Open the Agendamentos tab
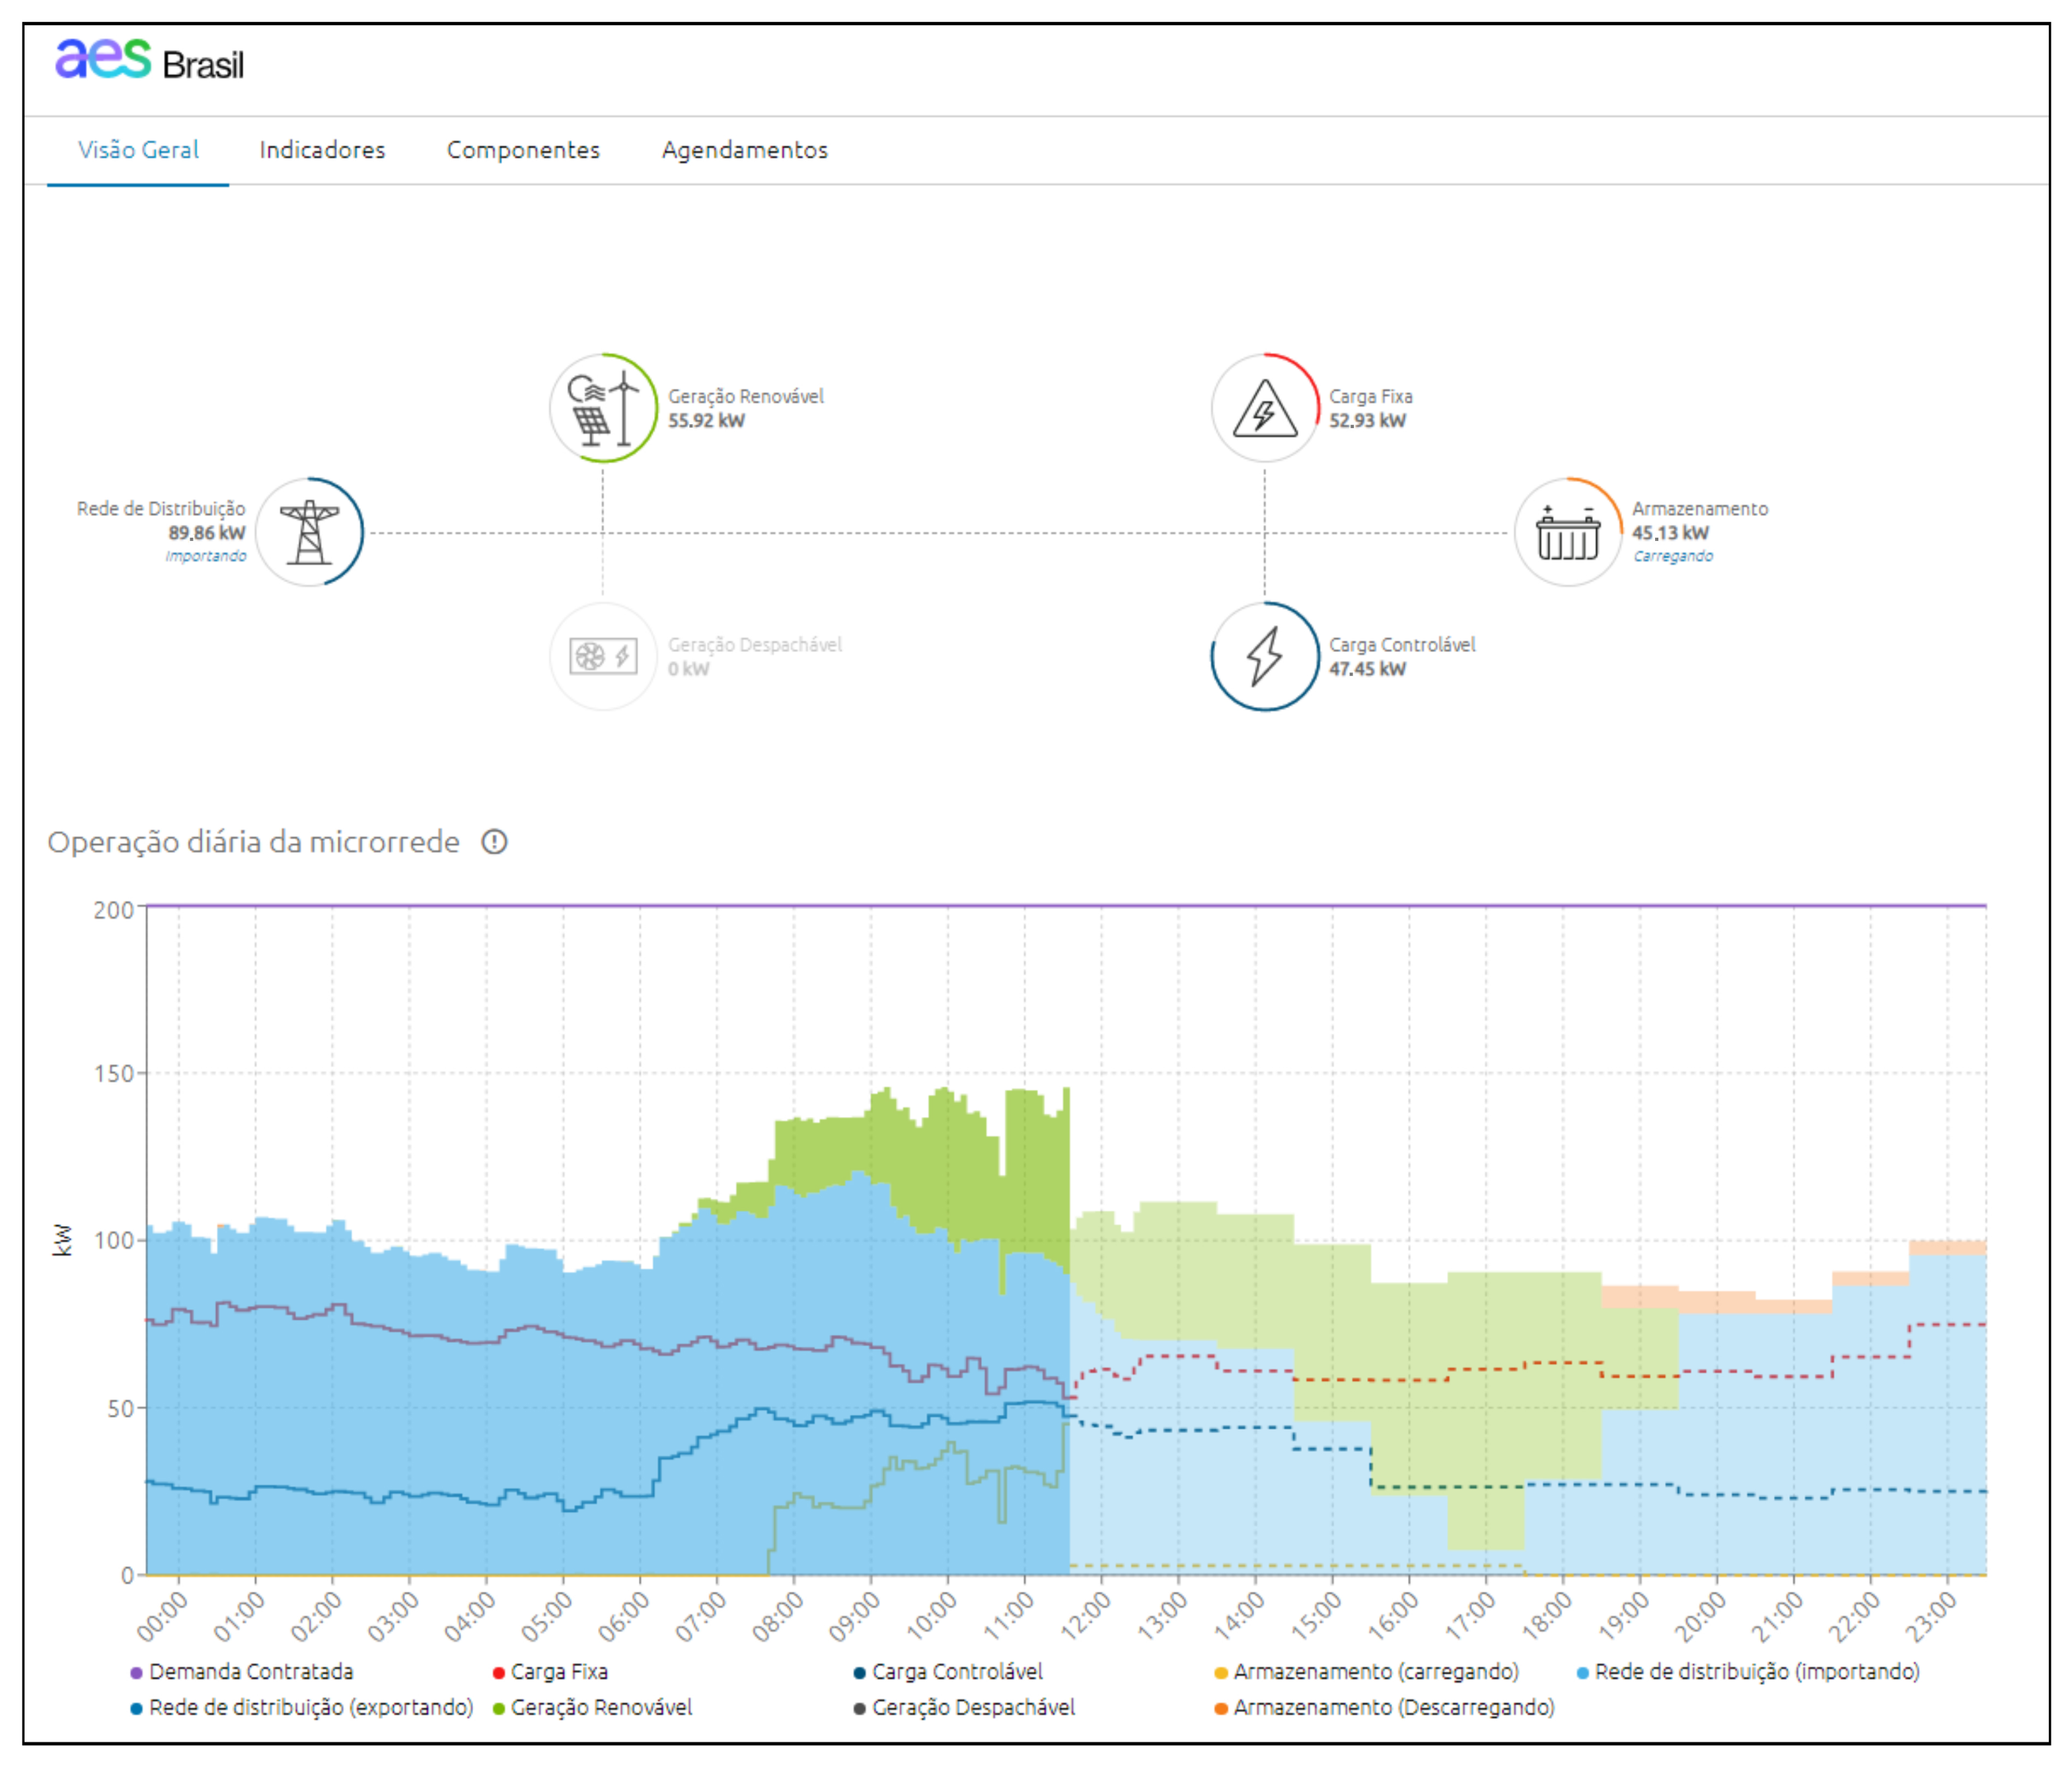Image resolution: width=2072 pixels, height=1767 pixels. click(x=744, y=150)
